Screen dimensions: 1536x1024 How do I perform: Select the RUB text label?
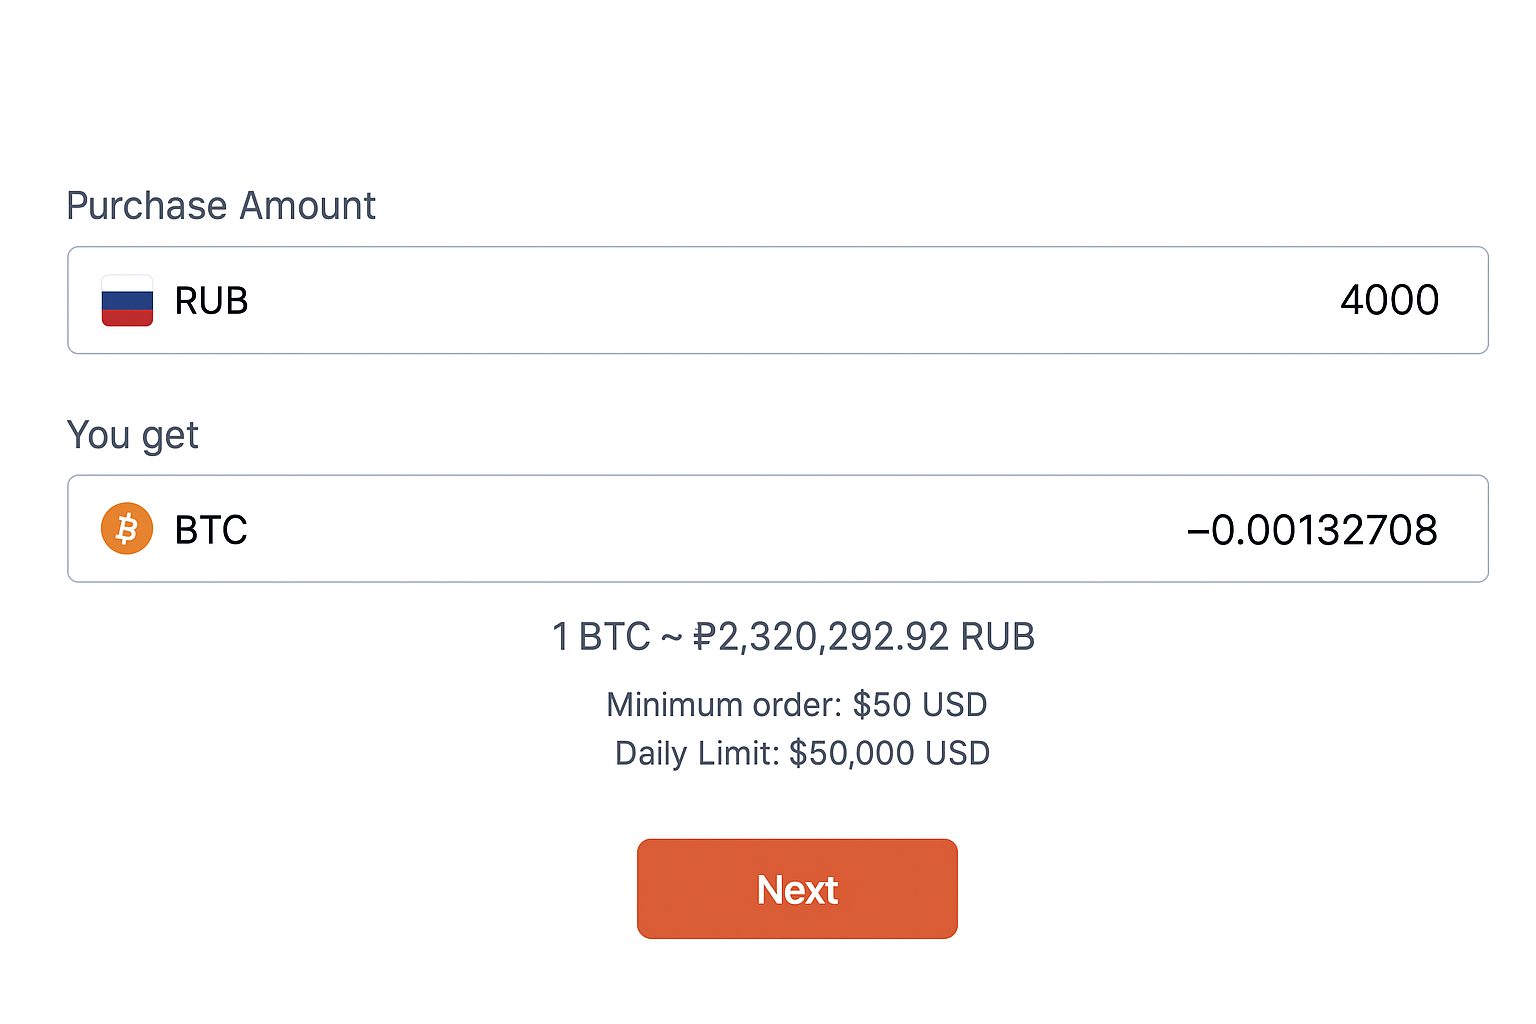[x=210, y=301]
